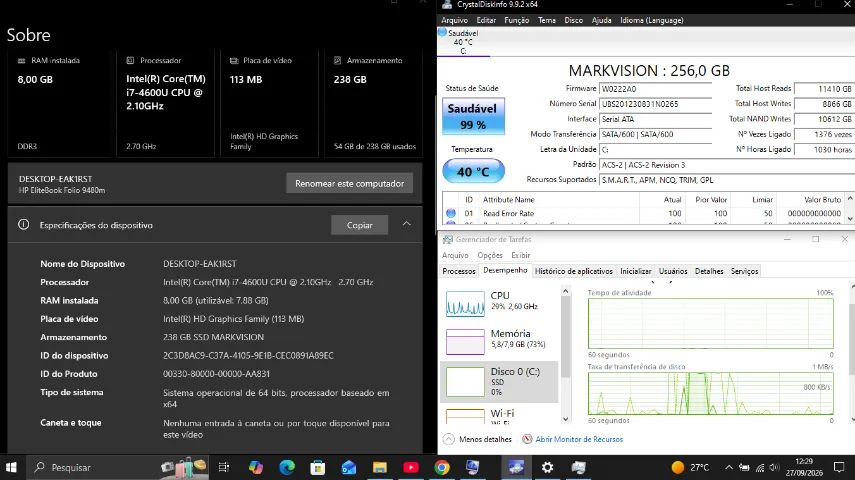Switch to the Usuários tab

pos(673,271)
